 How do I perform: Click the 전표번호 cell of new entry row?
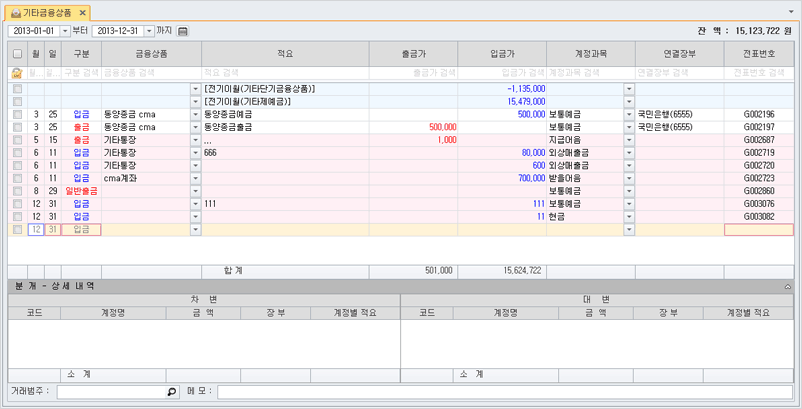point(759,230)
